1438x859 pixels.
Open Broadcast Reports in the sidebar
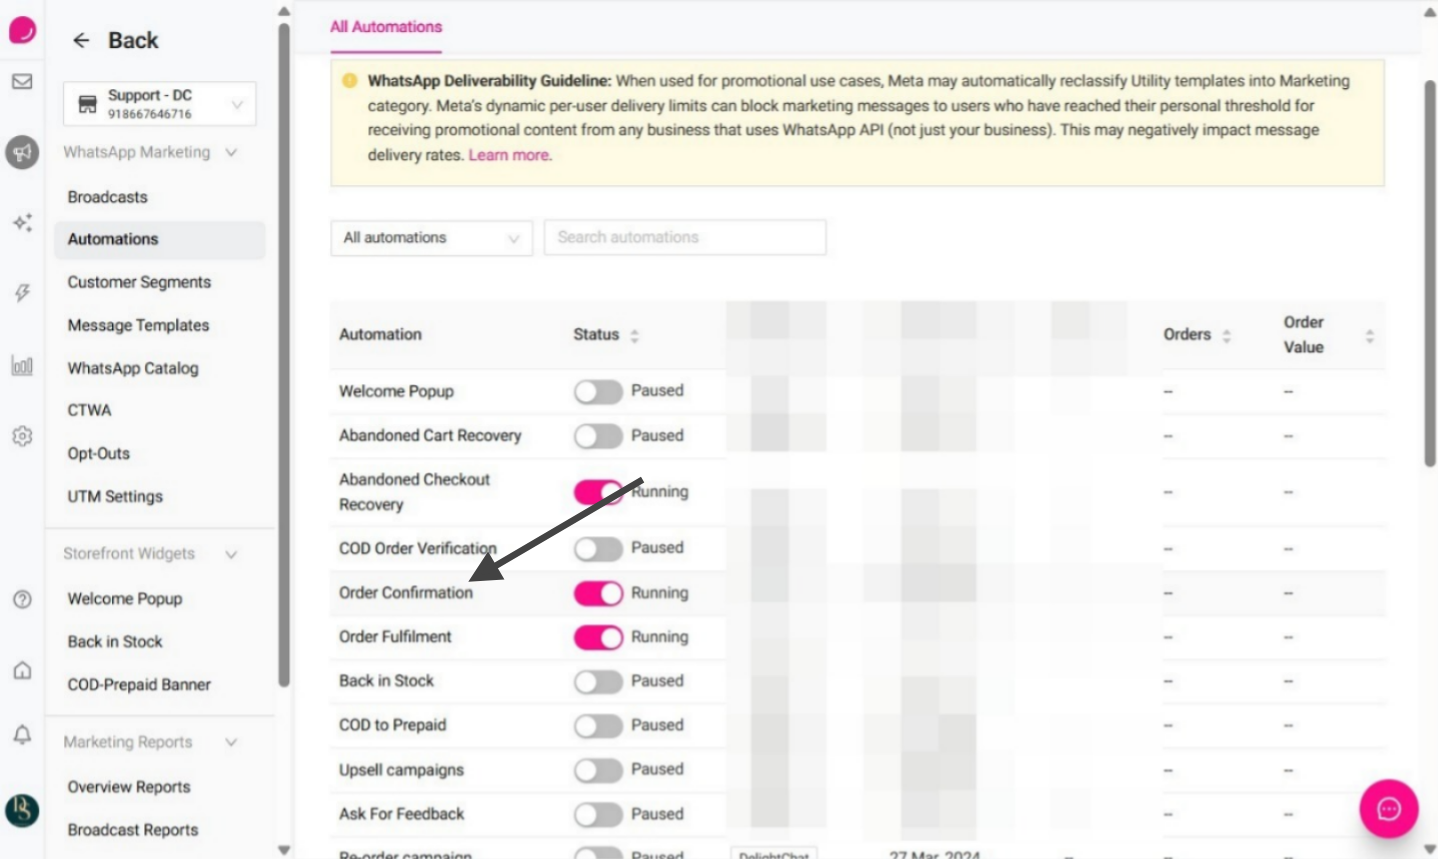point(133,830)
